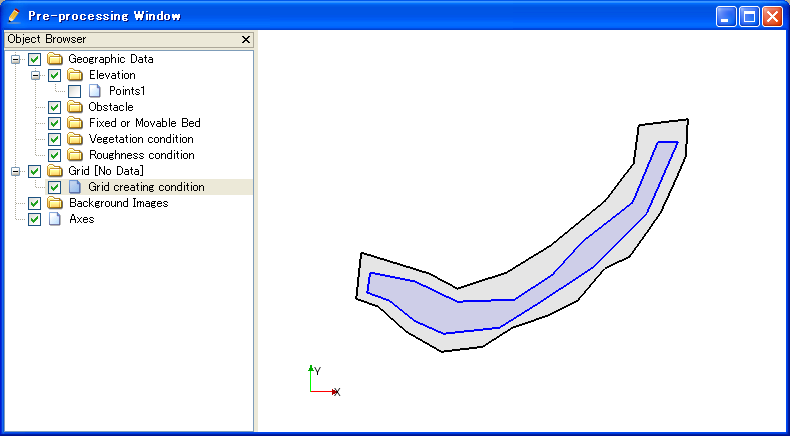Select the Background Images label
Screen dimensions: 790x436
pos(118,203)
